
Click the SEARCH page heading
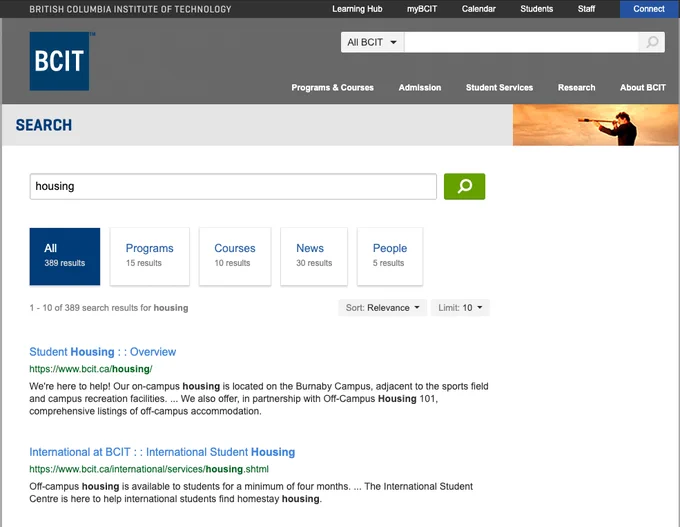[x=44, y=125]
